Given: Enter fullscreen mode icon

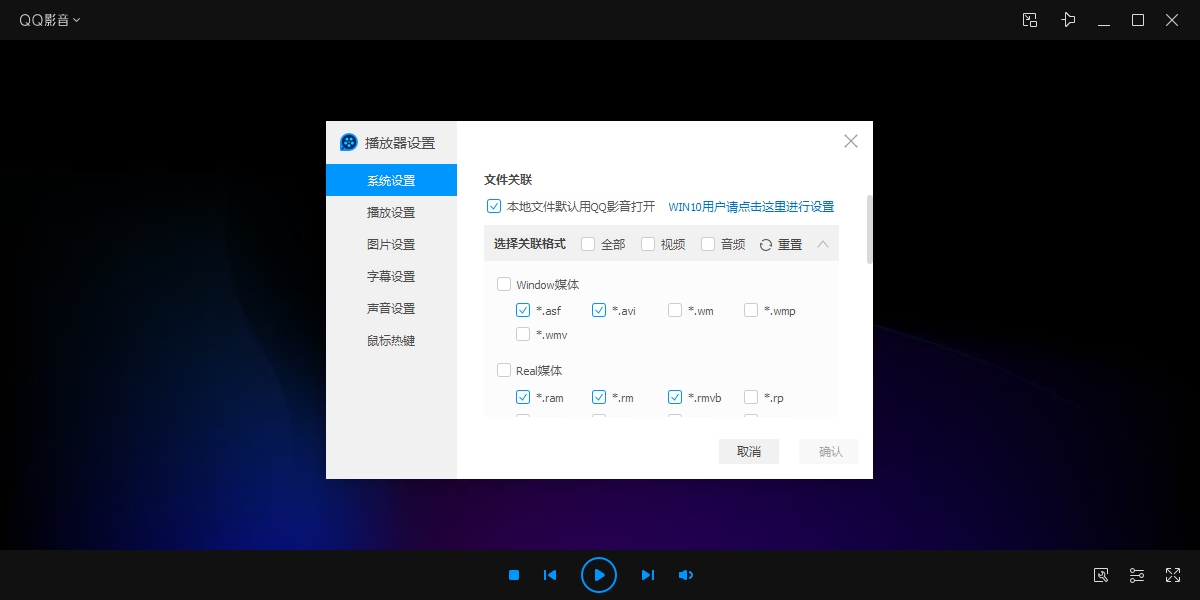Looking at the screenshot, I should pos(1173,575).
